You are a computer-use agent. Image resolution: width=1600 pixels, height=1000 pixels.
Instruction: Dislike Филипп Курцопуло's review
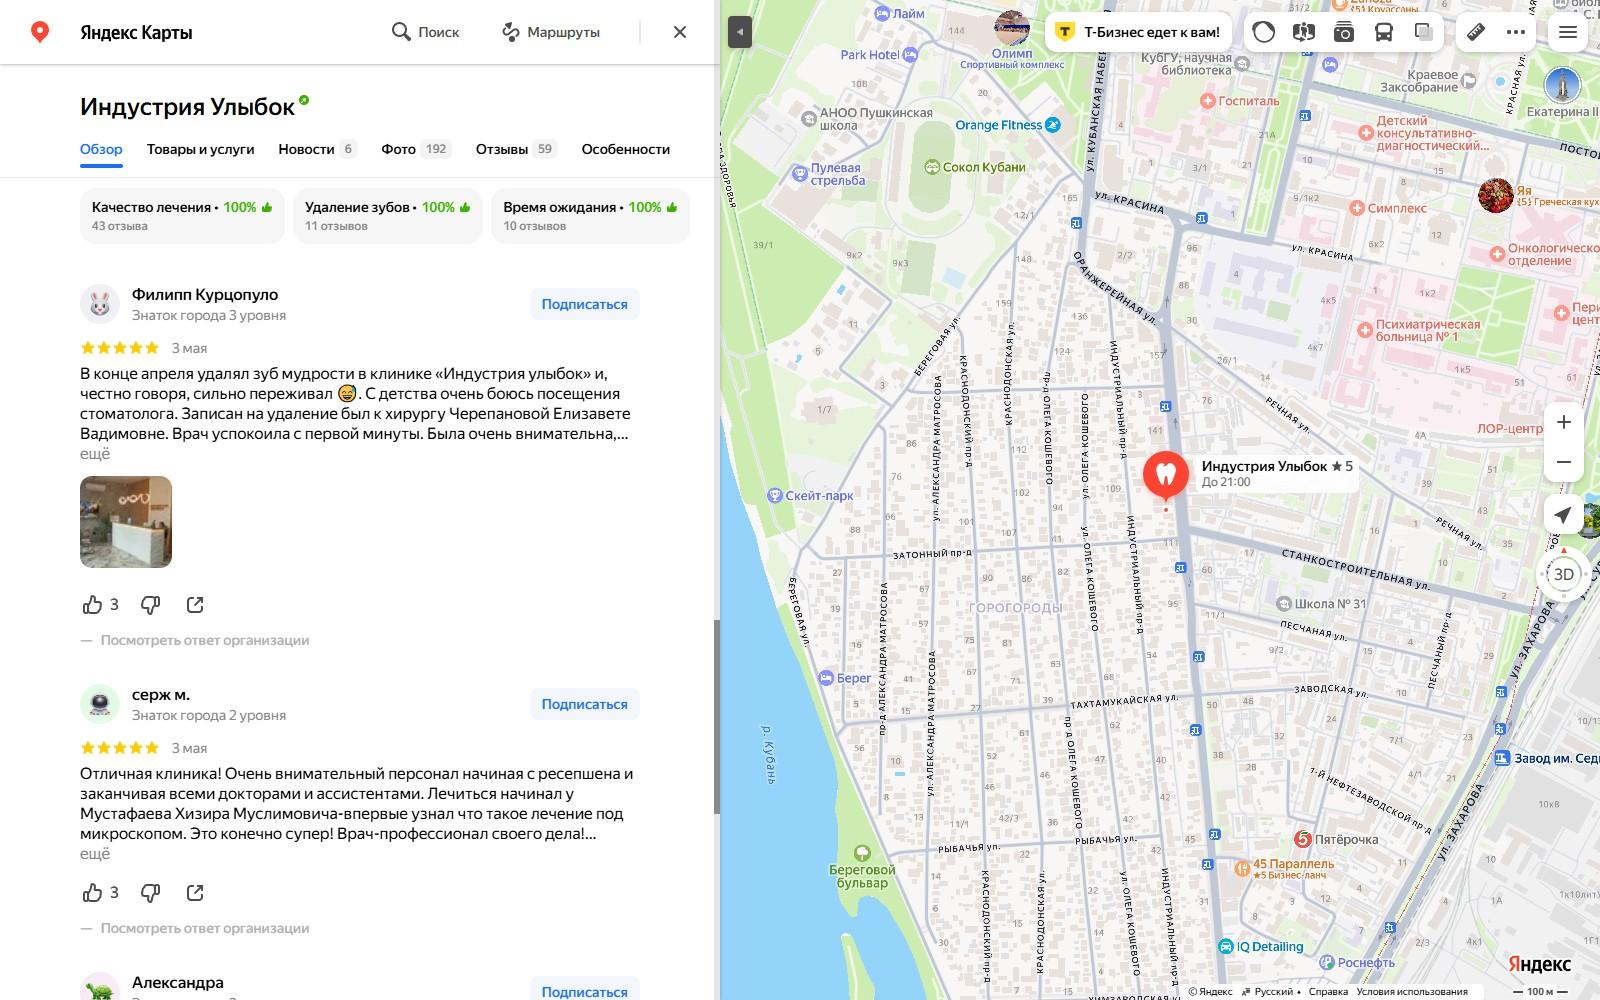pyautogui.click(x=151, y=605)
